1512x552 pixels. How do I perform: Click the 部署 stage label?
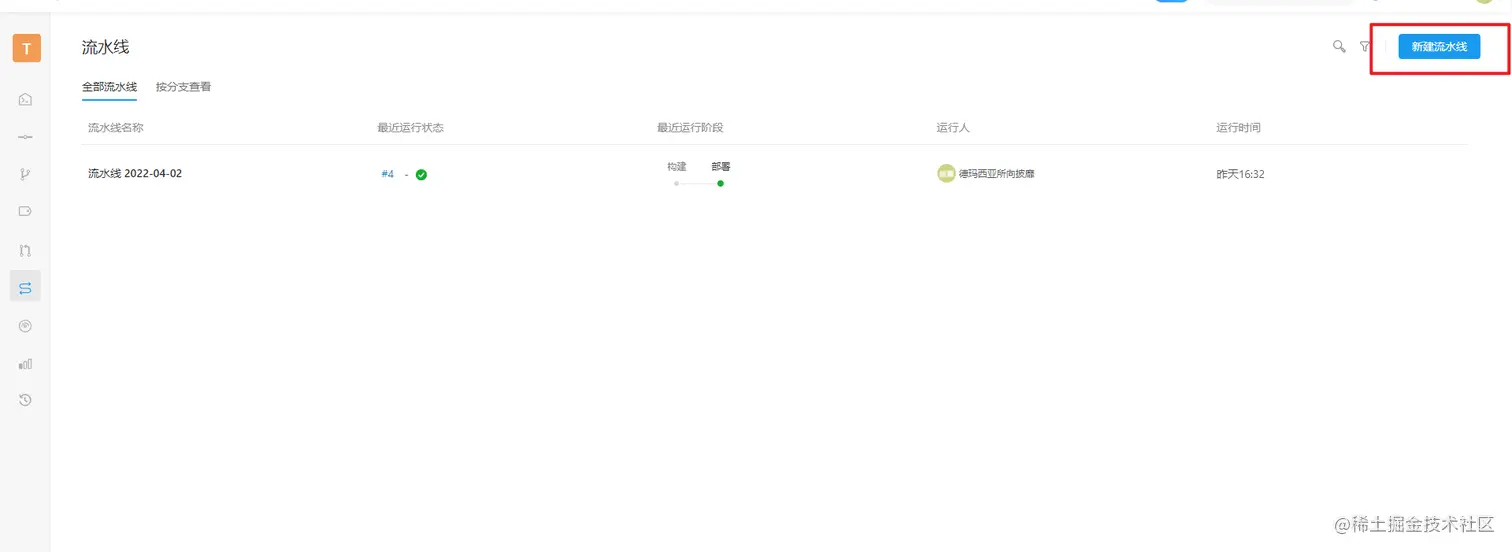click(x=721, y=166)
